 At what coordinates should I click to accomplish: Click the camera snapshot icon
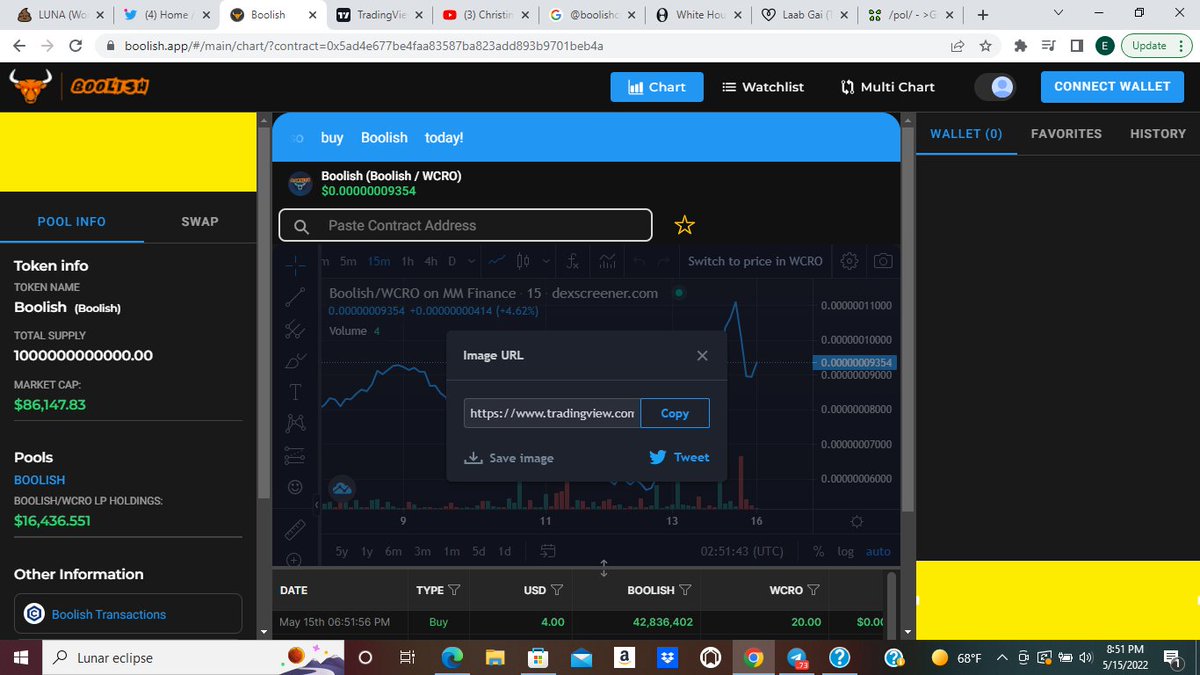(x=883, y=261)
